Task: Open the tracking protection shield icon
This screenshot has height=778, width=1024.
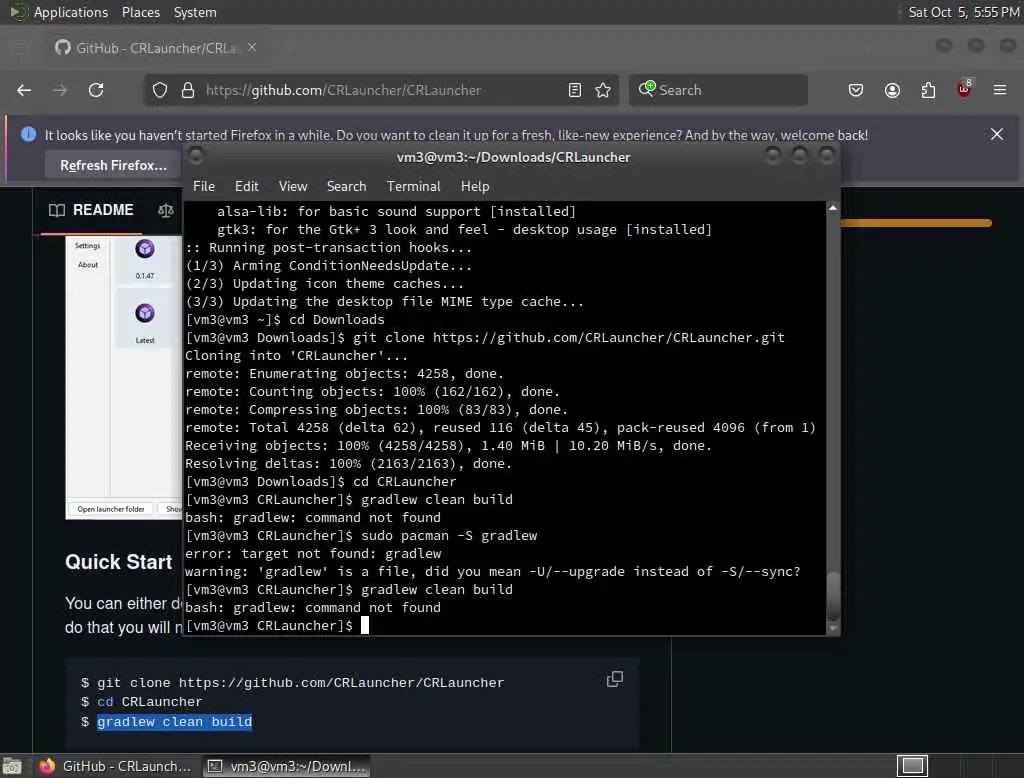Action: click(x=160, y=90)
